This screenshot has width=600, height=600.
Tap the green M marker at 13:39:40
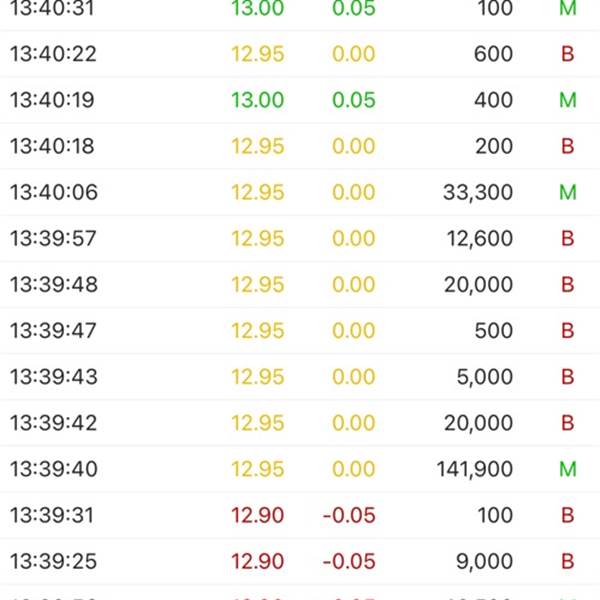pyautogui.click(x=567, y=469)
